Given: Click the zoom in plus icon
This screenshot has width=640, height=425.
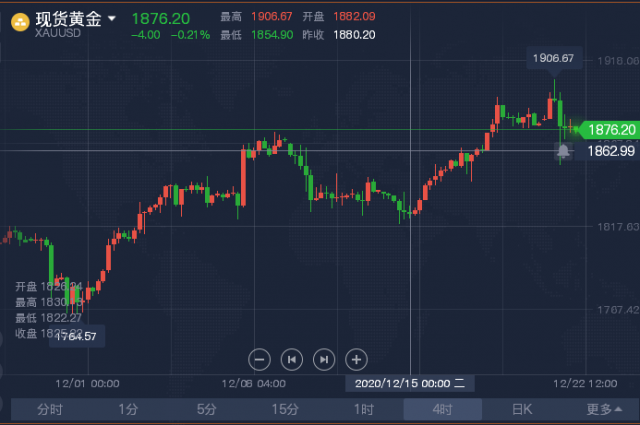Looking at the screenshot, I should pos(356,360).
